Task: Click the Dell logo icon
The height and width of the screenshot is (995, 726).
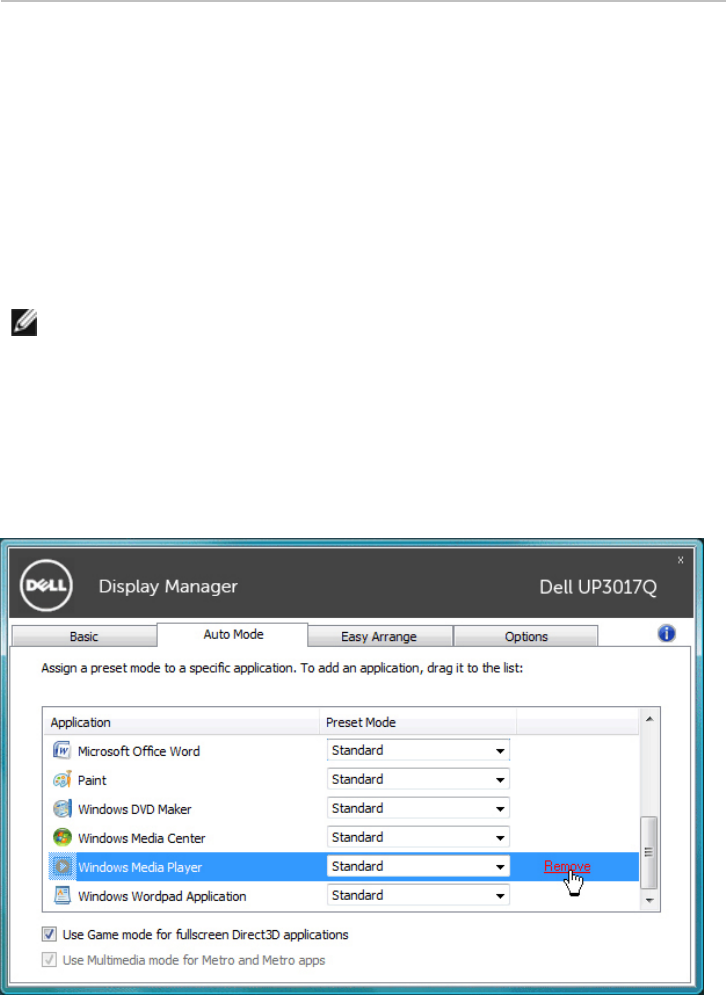Action: (46, 585)
